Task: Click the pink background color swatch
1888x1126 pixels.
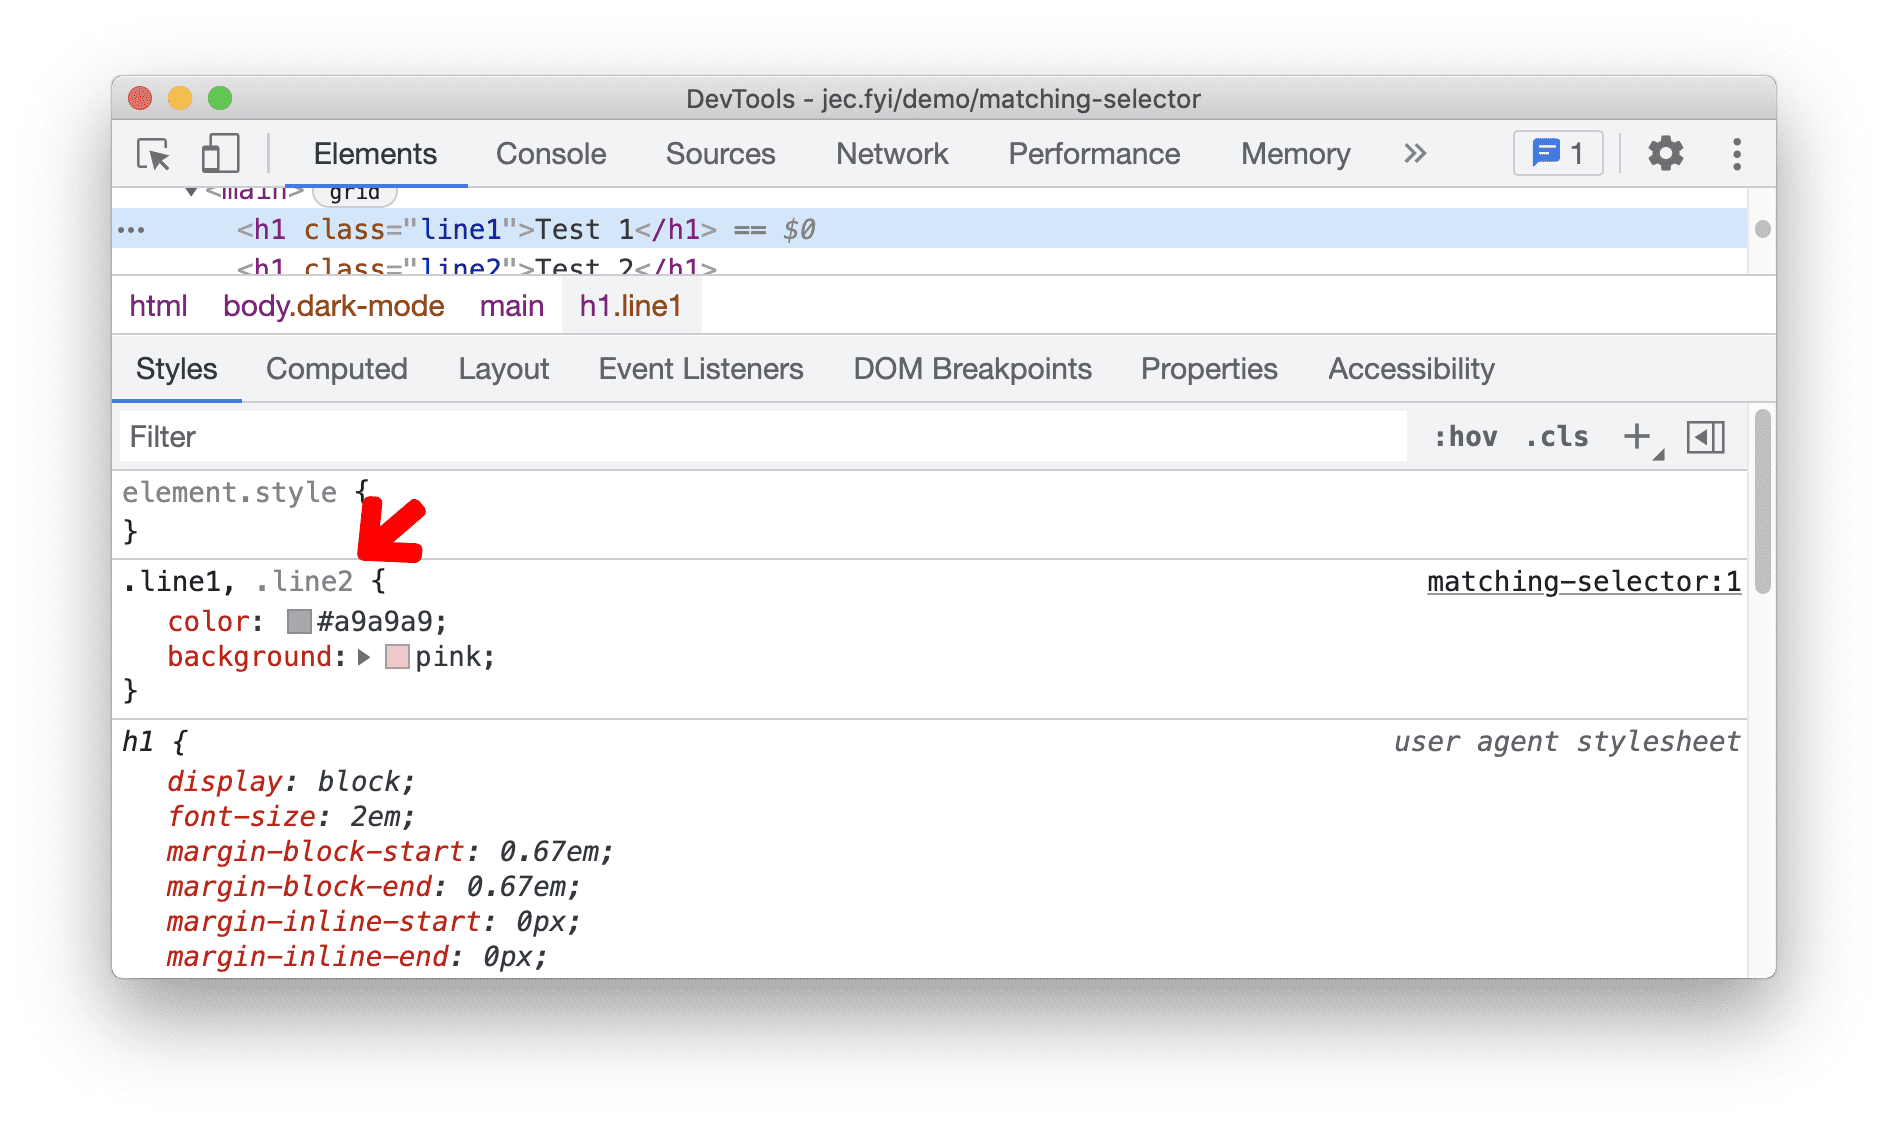Action: [396, 657]
